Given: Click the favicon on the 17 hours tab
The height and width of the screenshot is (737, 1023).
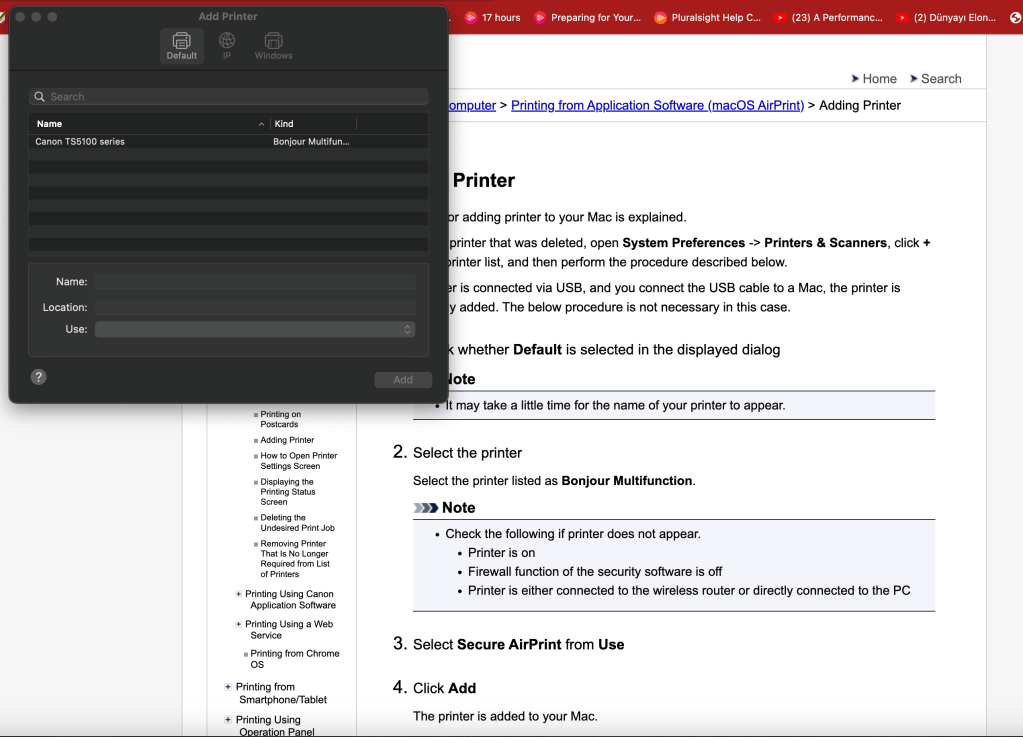Looking at the screenshot, I should (x=470, y=18).
